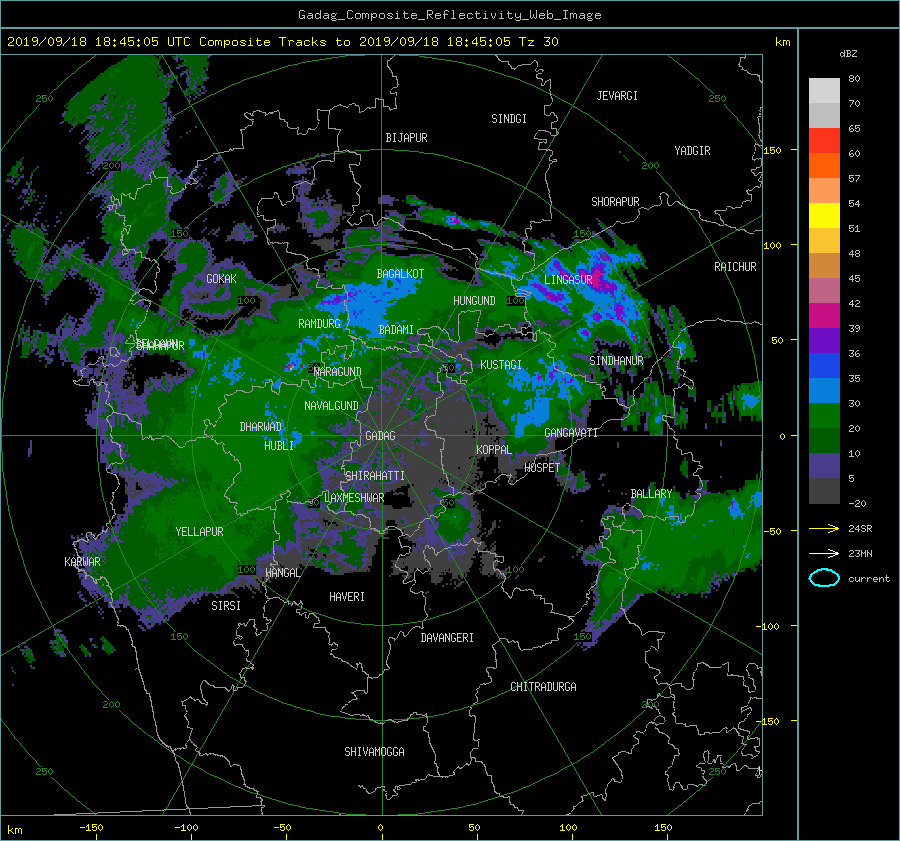Click the KOPPAL label
This screenshot has width=900, height=841.
(x=494, y=449)
